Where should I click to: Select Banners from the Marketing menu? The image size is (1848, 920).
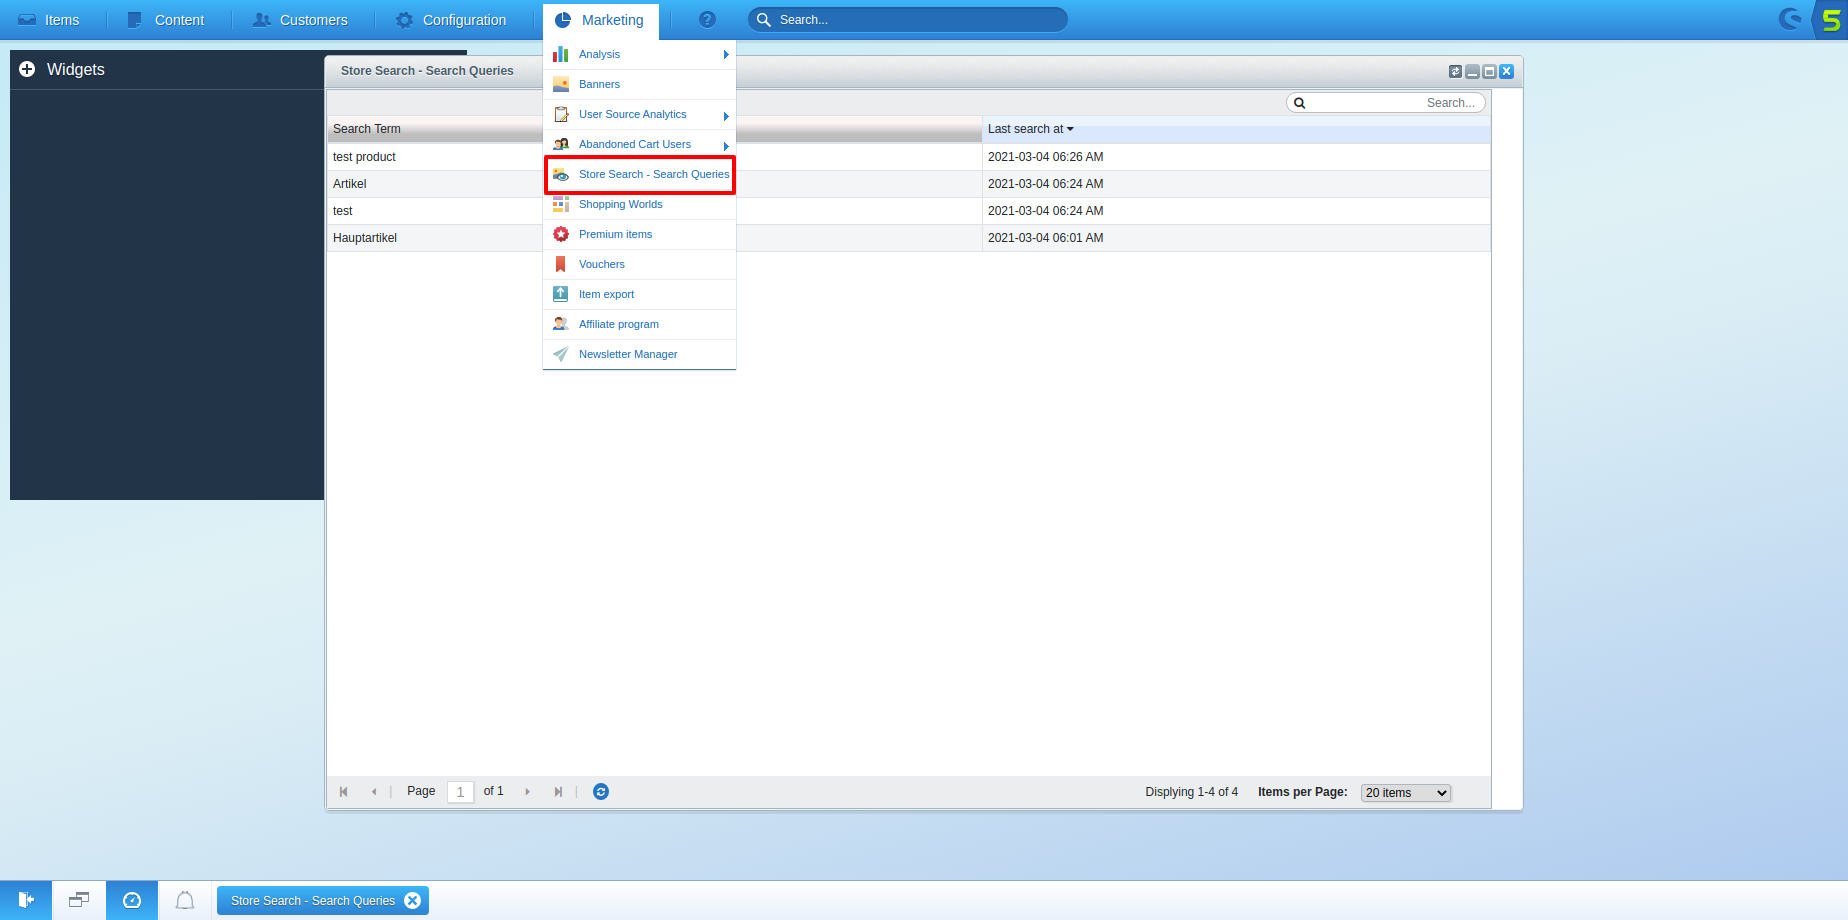click(639, 84)
